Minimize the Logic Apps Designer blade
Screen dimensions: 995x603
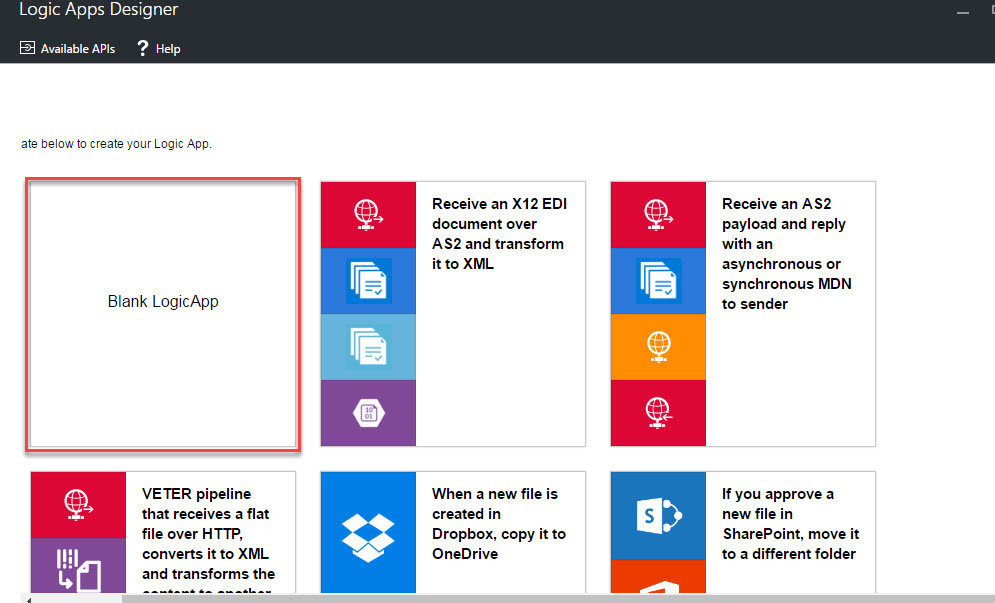point(963,11)
